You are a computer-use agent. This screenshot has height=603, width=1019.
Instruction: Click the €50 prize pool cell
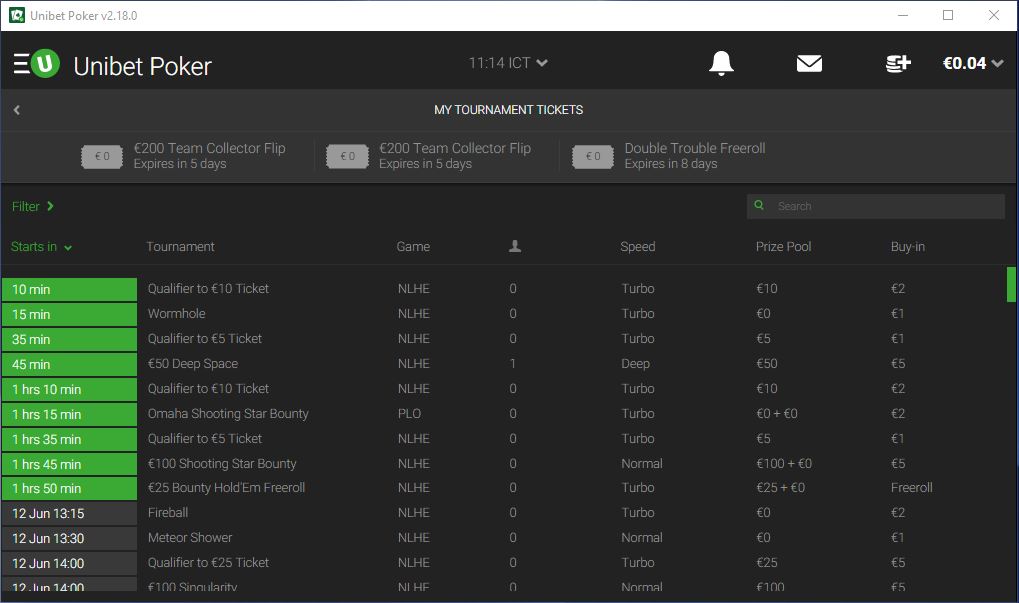pos(767,364)
